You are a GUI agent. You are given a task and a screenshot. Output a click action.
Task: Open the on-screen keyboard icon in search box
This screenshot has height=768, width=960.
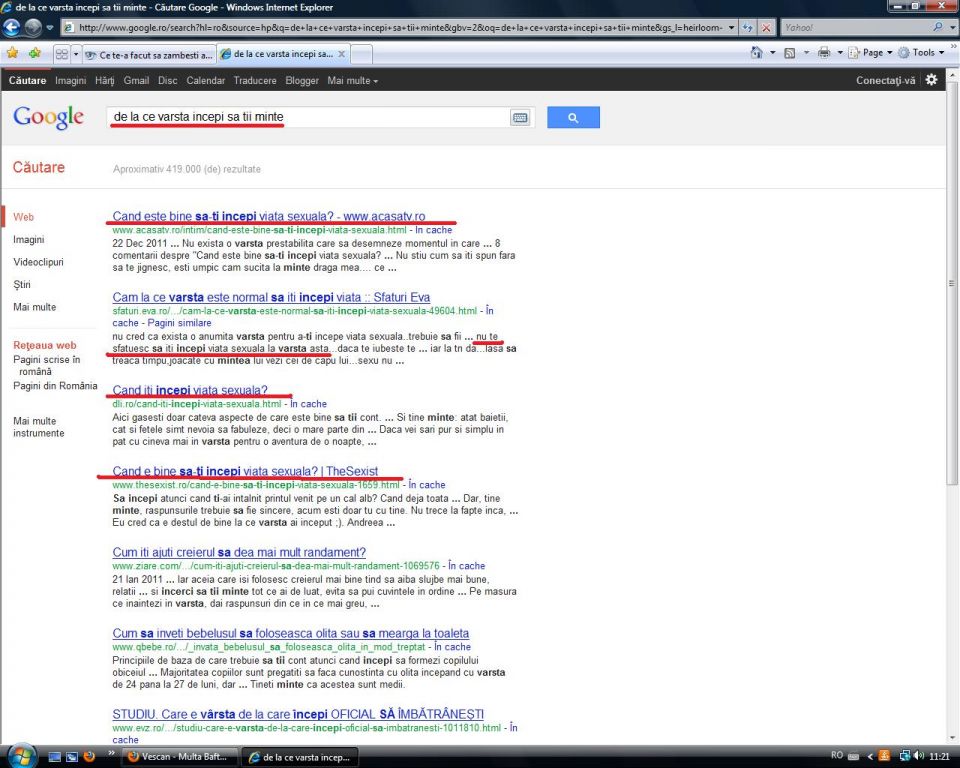[x=520, y=118]
